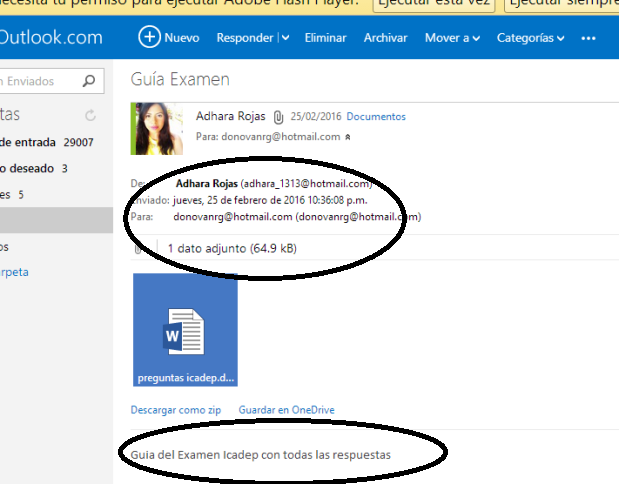Click message body Guia del Examen Icadep
Screen dimensions: 619x484
pos(261,455)
